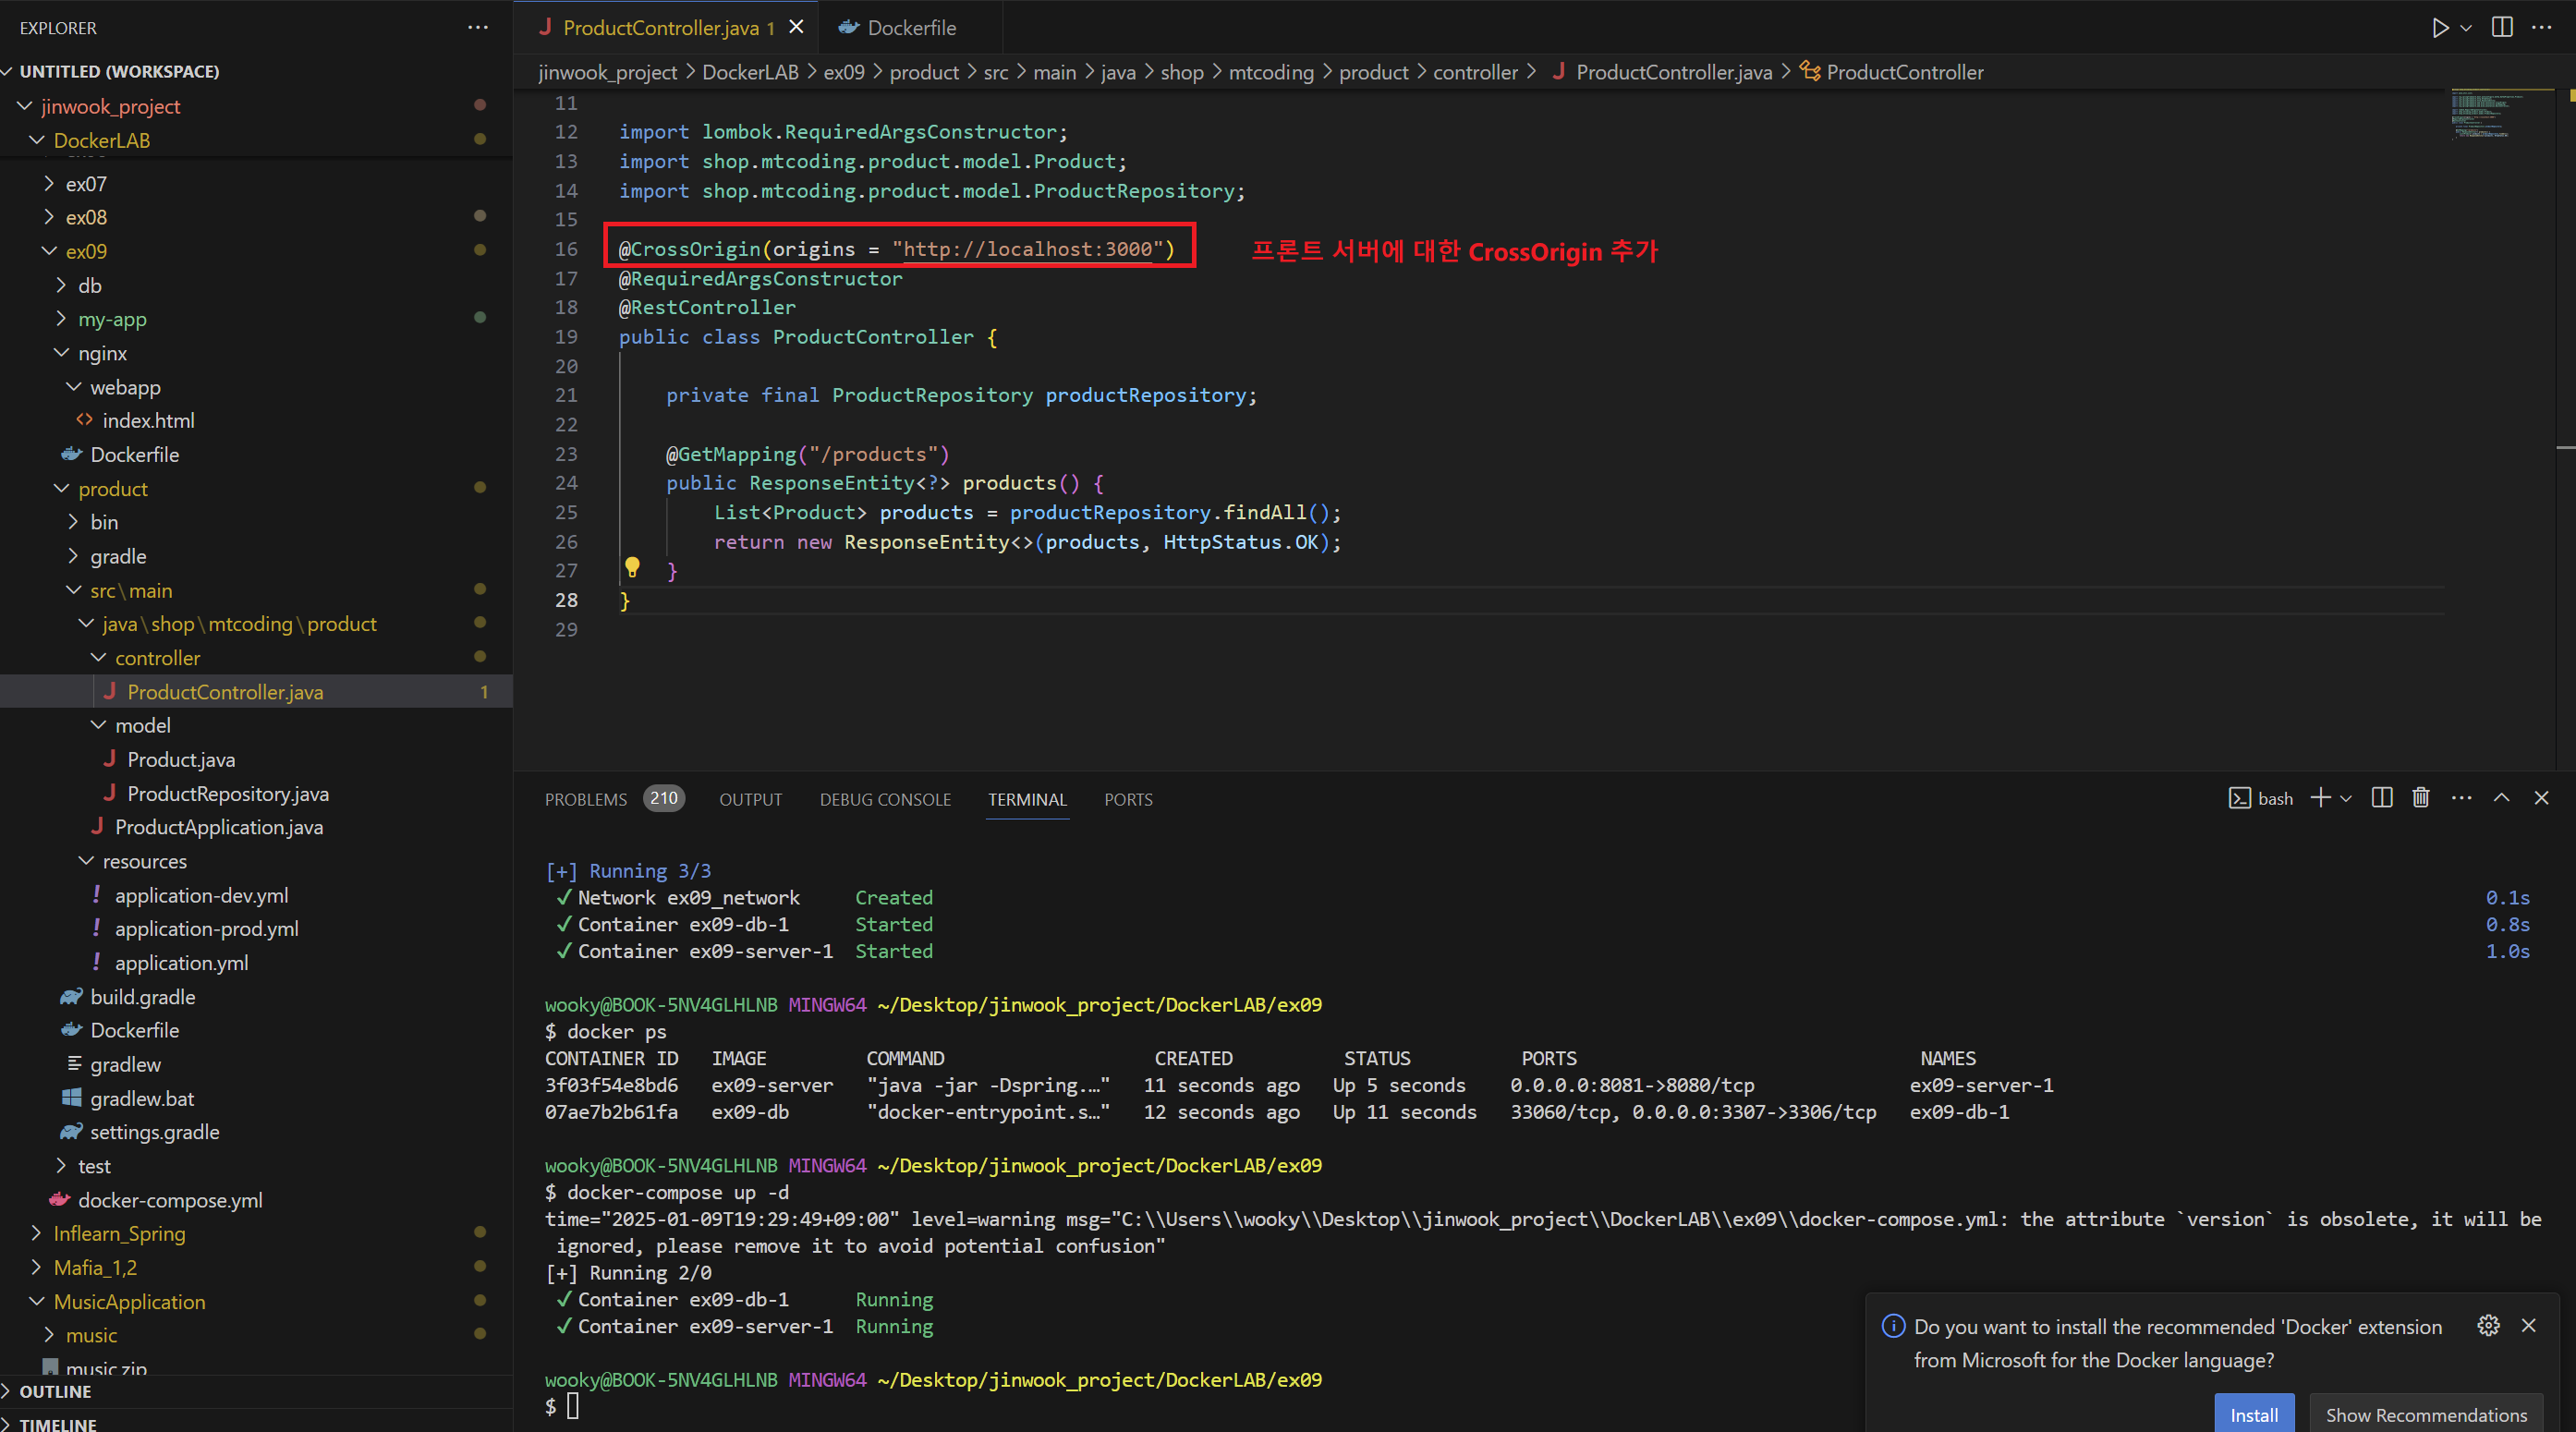Close the ProductController.java editor tab

point(796,28)
